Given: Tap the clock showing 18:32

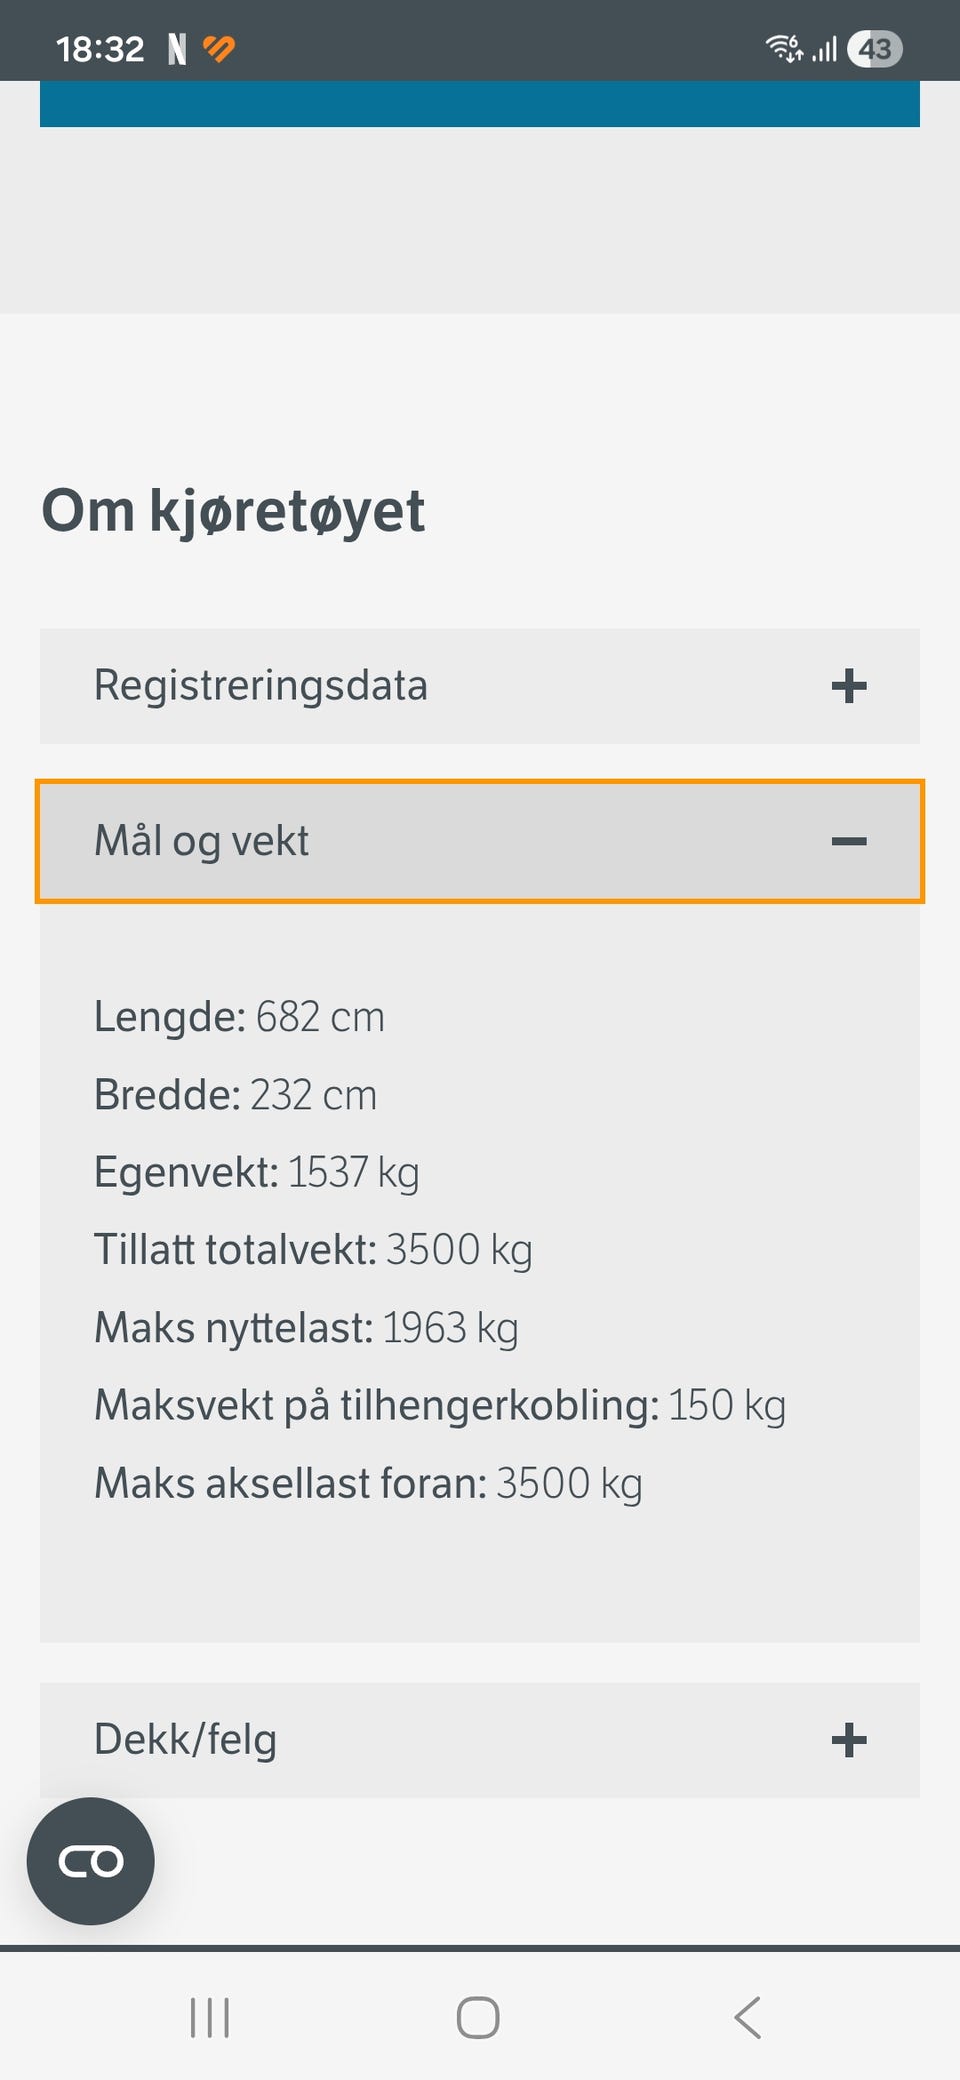Looking at the screenshot, I should click(100, 49).
